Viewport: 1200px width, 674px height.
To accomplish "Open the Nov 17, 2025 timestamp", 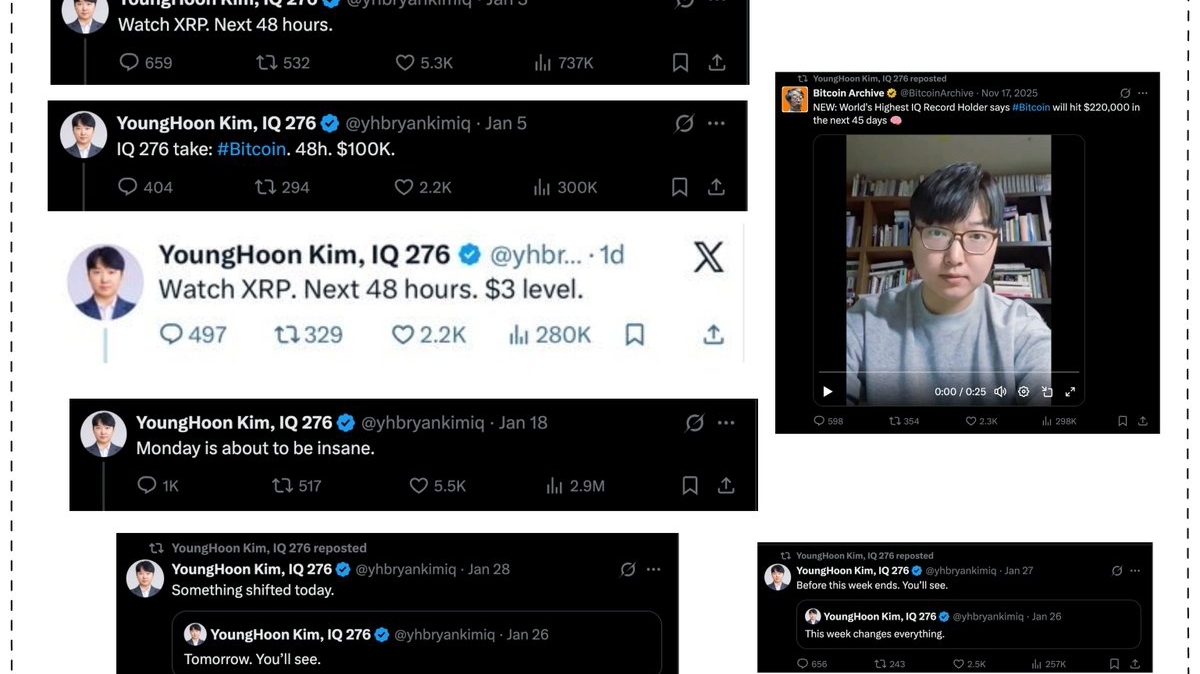I will [1009, 93].
